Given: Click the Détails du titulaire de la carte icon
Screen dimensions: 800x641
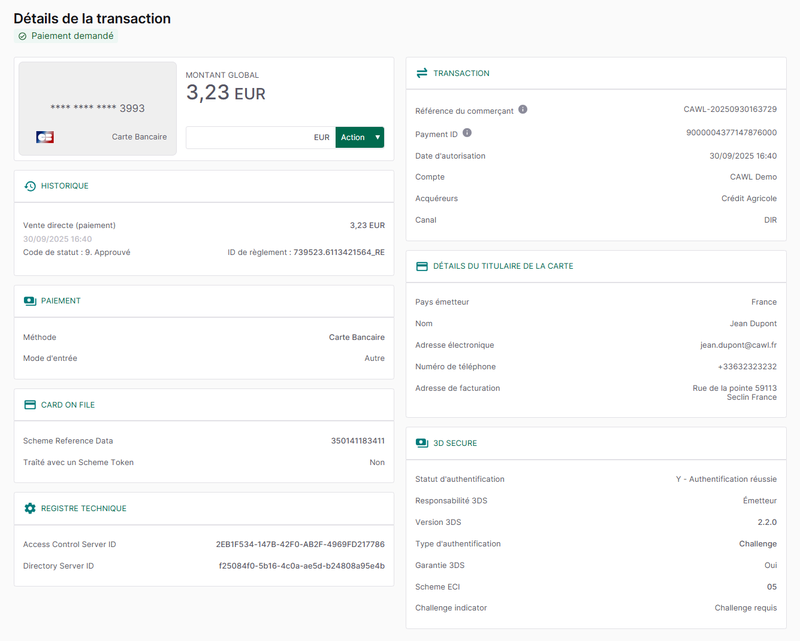Looking at the screenshot, I should tap(422, 266).
